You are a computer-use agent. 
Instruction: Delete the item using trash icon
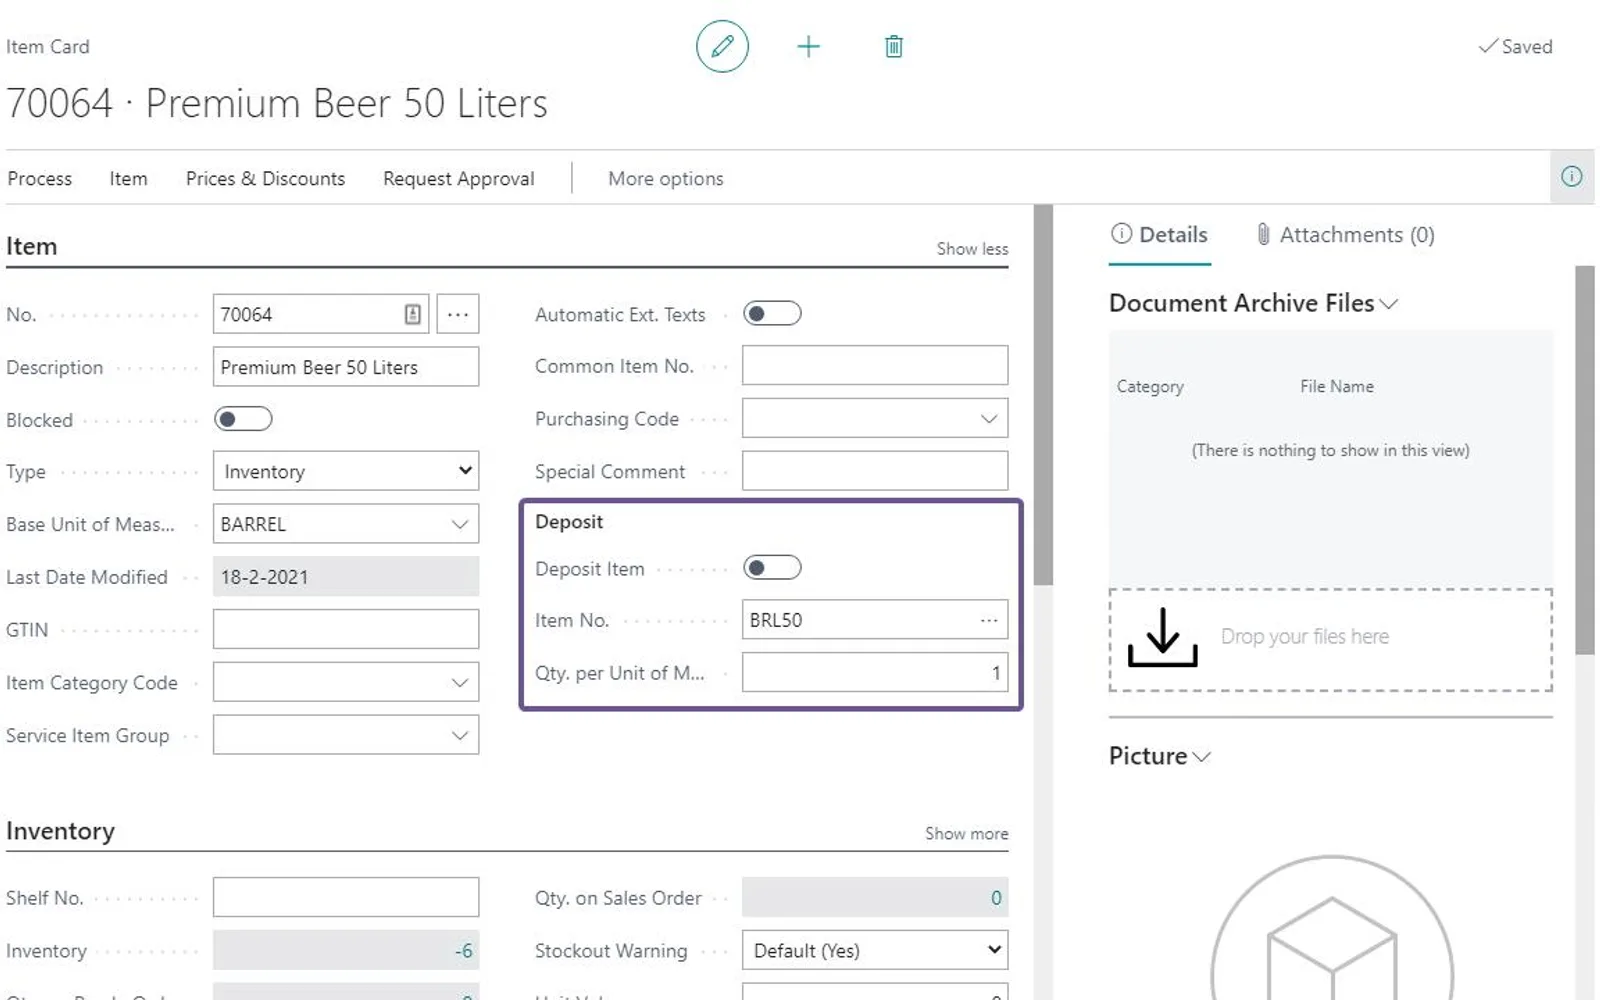[894, 46]
